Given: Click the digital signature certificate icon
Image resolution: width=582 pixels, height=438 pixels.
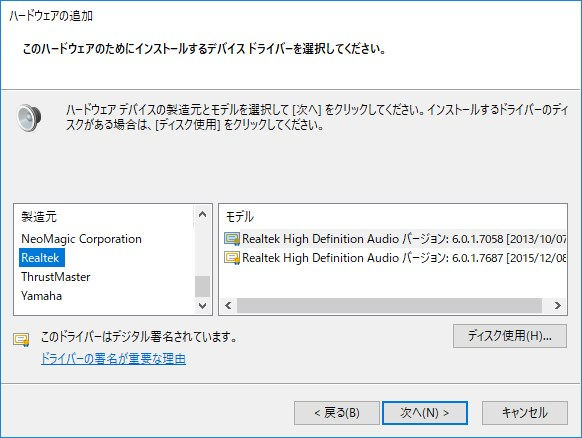Looking at the screenshot, I should [21, 339].
